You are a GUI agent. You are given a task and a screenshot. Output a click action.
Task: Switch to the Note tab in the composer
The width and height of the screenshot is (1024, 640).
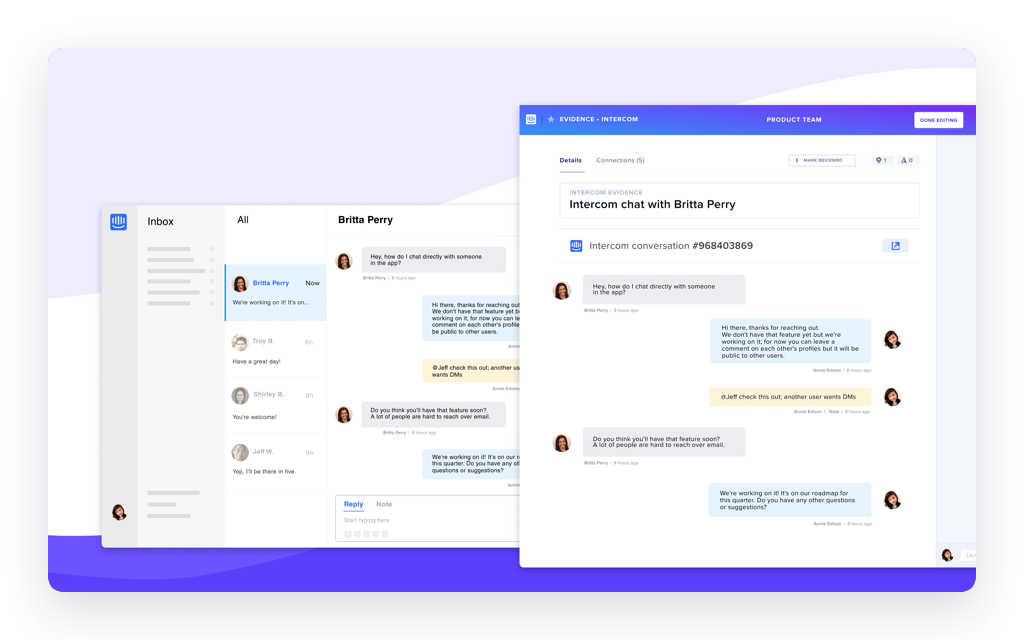coord(384,504)
